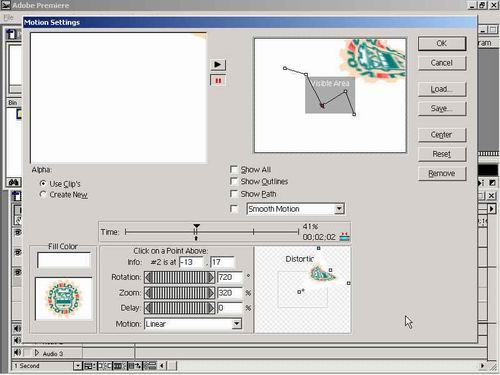Pause the motion preview
Viewport: 500px width, 375px height.
click(218, 81)
